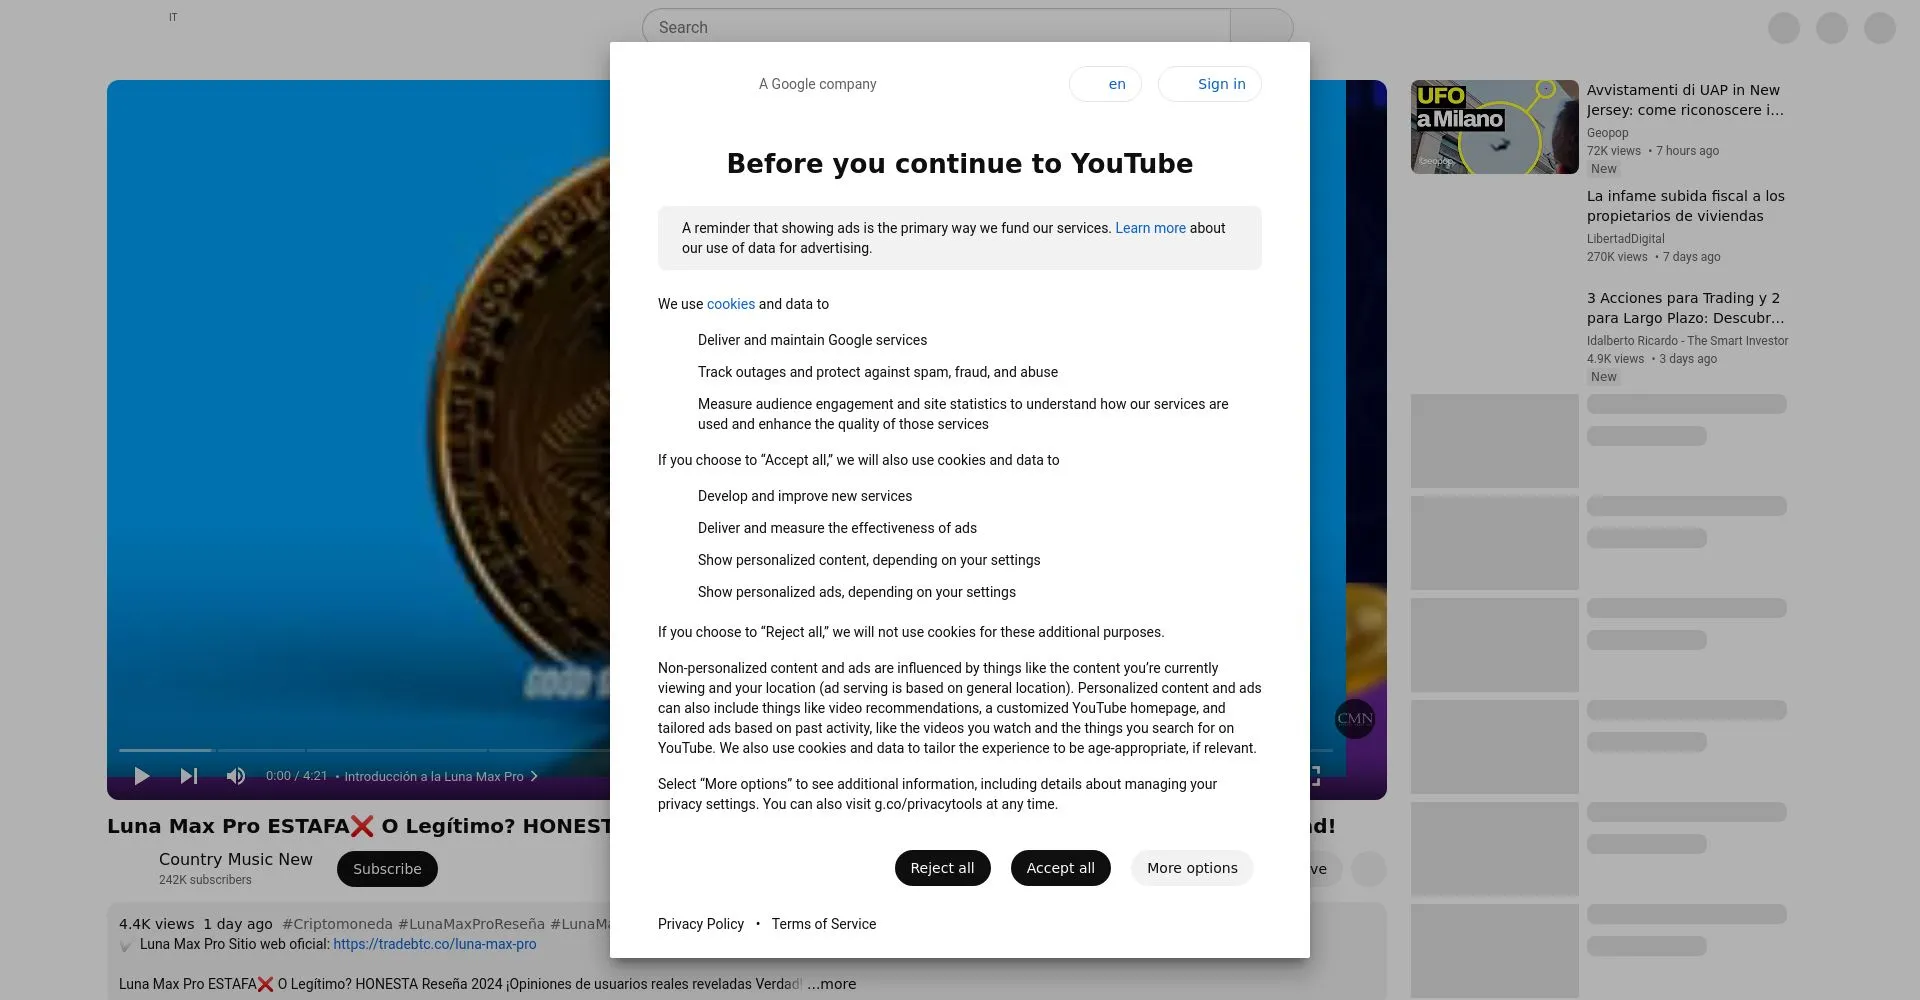Select the LibertadDigital channel name
Viewport: 1920px width, 1000px height.
tap(1625, 239)
